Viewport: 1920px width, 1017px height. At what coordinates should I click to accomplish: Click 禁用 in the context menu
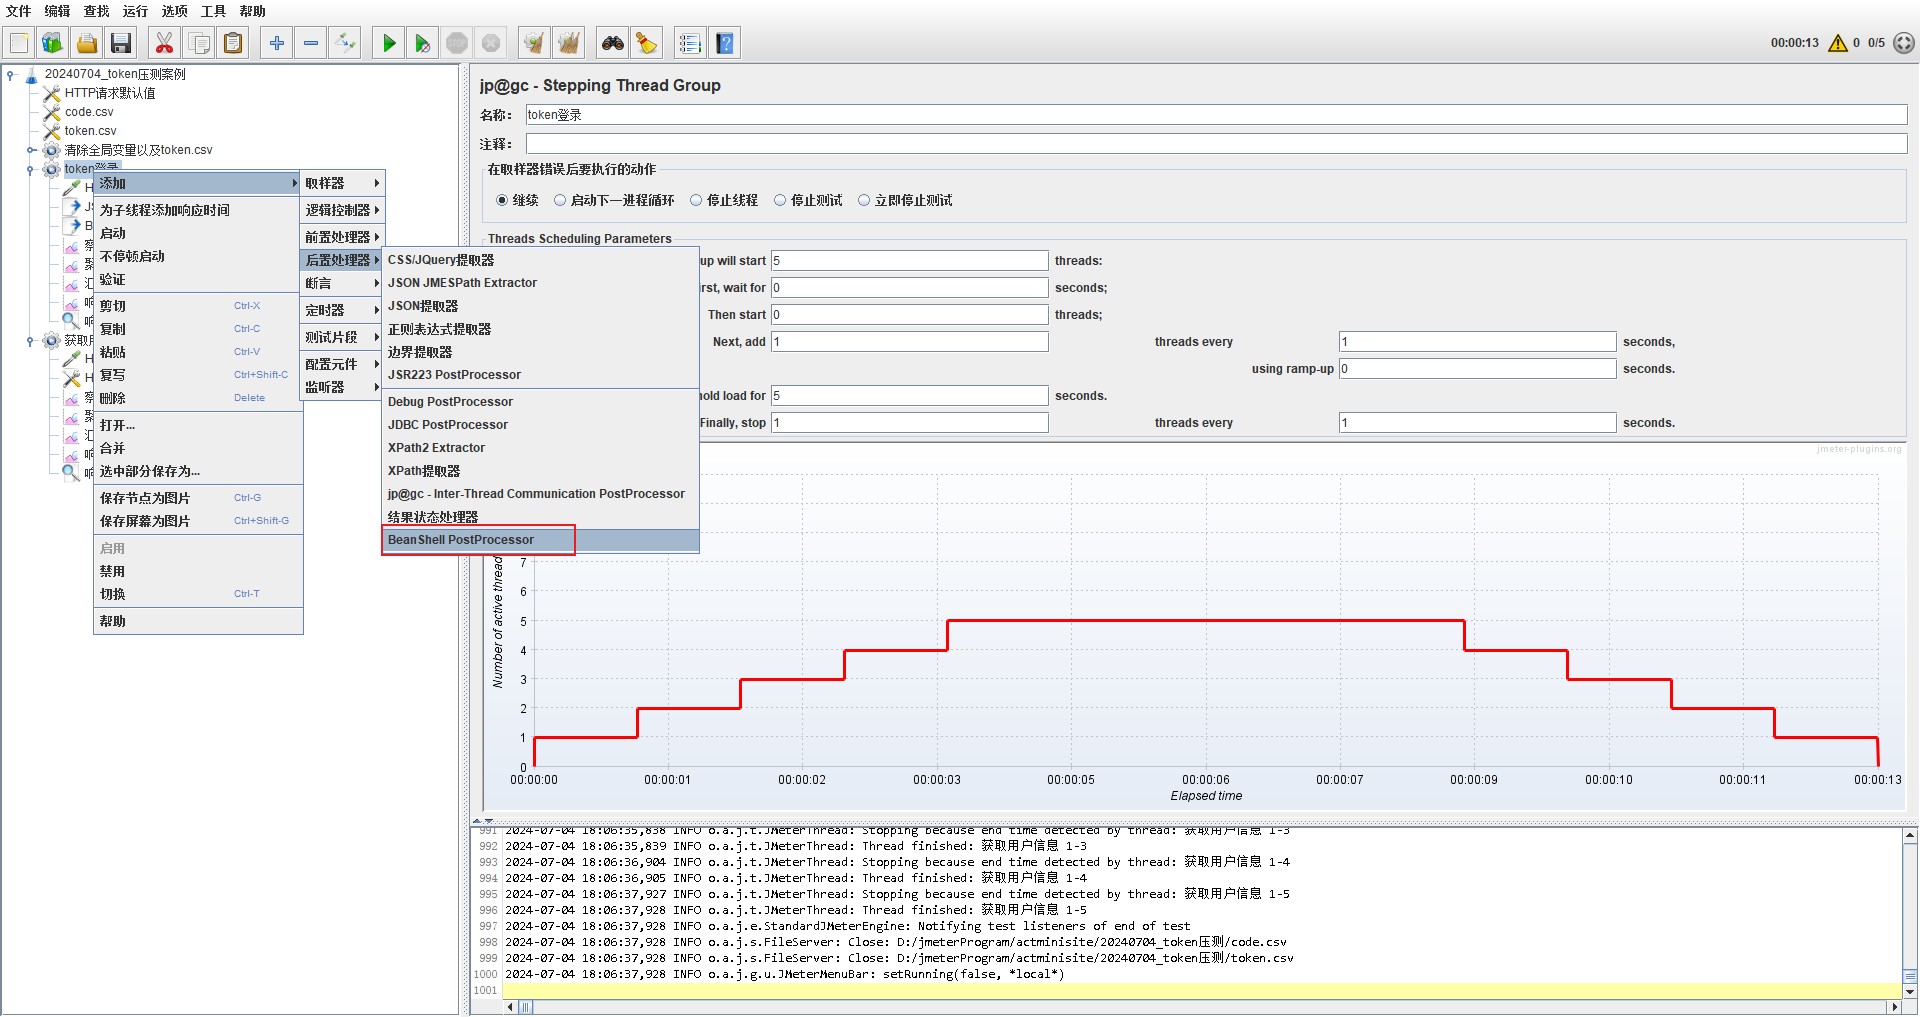point(112,571)
